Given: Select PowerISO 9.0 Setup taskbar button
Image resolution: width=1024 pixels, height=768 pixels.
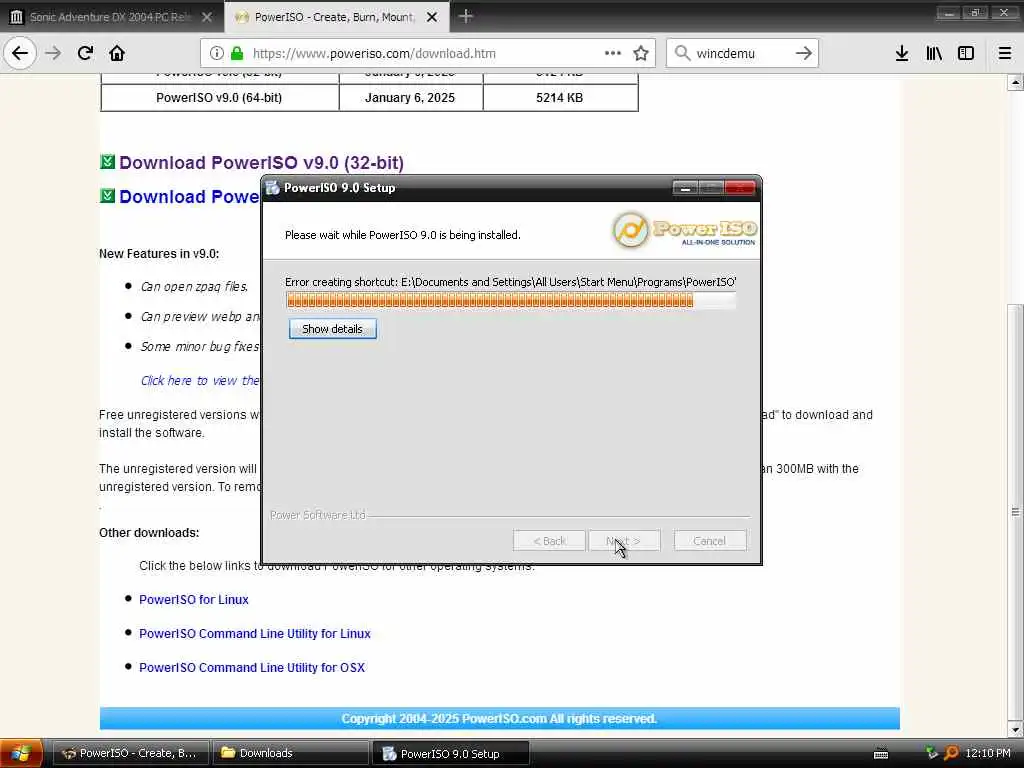Looking at the screenshot, I should coord(450,753).
